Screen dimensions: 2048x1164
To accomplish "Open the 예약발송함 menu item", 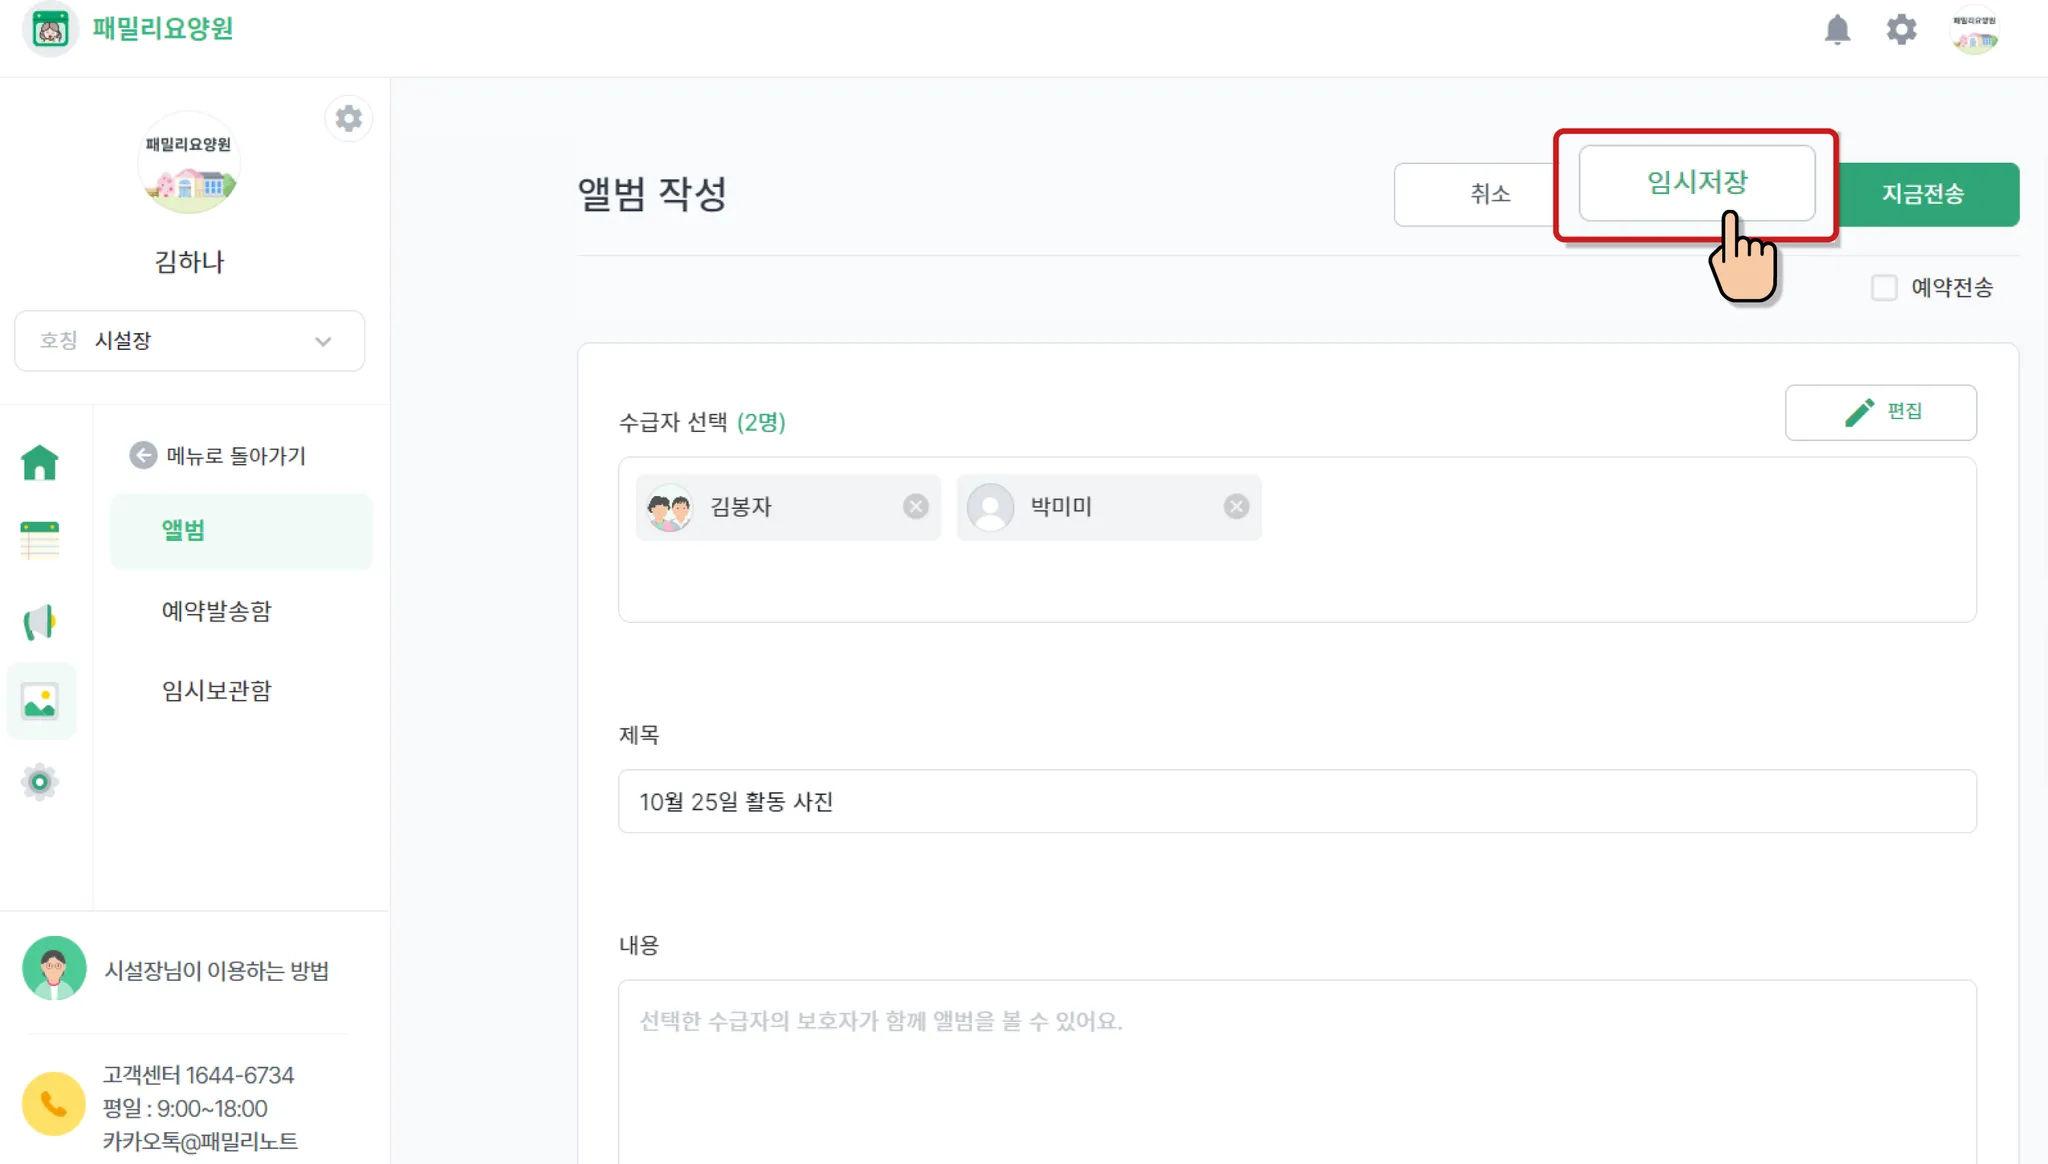I will click(217, 611).
